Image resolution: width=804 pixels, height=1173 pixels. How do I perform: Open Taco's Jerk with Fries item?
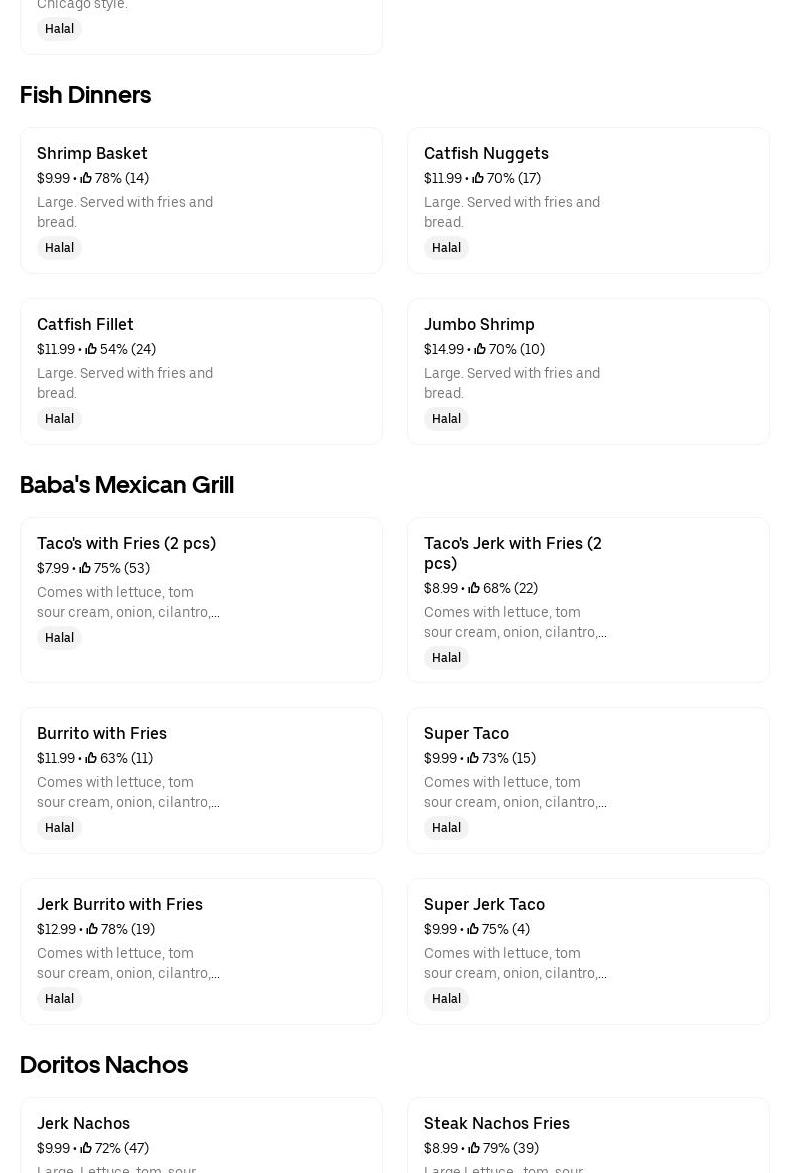512,553
